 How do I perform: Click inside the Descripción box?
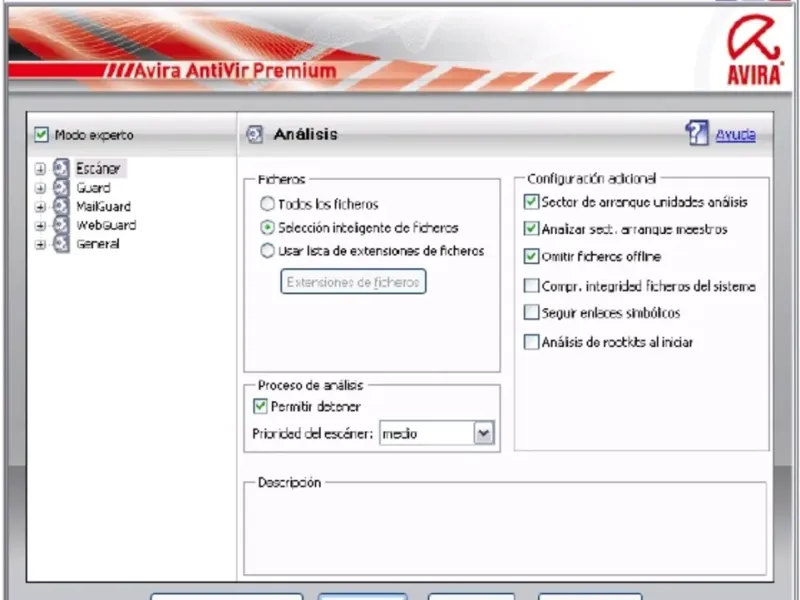point(505,531)
